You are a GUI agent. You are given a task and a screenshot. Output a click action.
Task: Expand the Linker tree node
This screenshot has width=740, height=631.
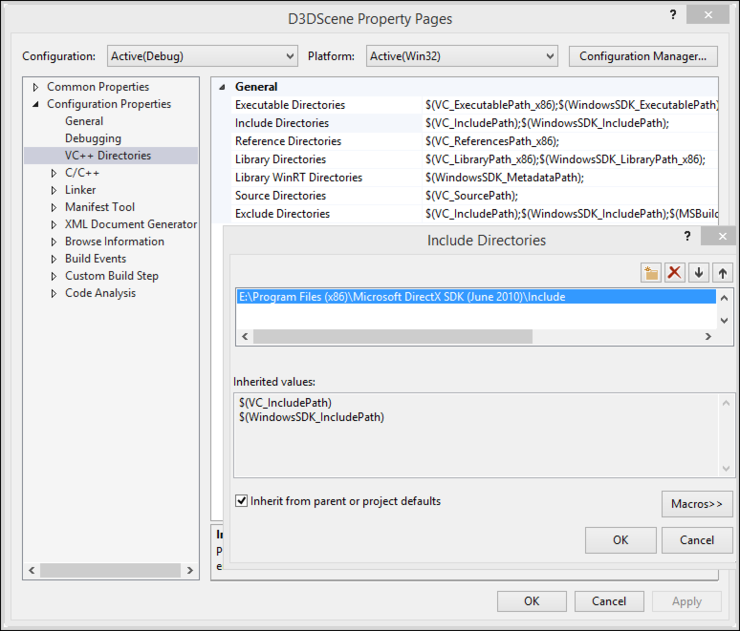(54, 190)
